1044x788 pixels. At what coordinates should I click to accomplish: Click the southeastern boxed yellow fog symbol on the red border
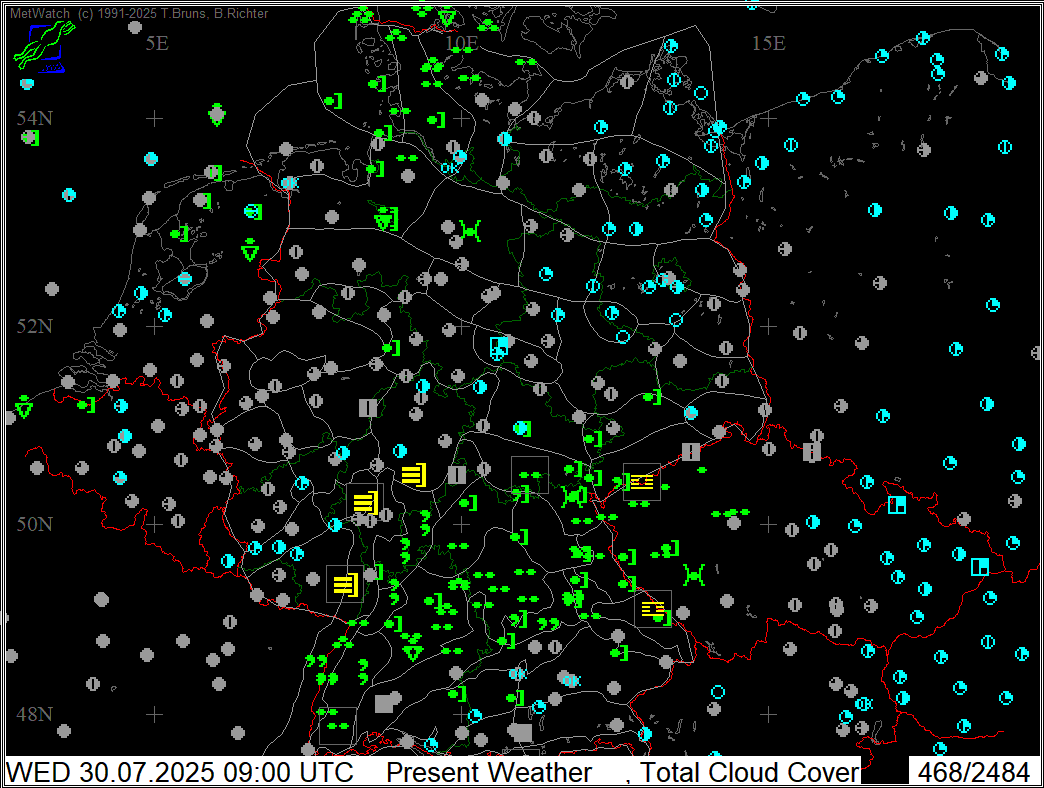[653, 609]
